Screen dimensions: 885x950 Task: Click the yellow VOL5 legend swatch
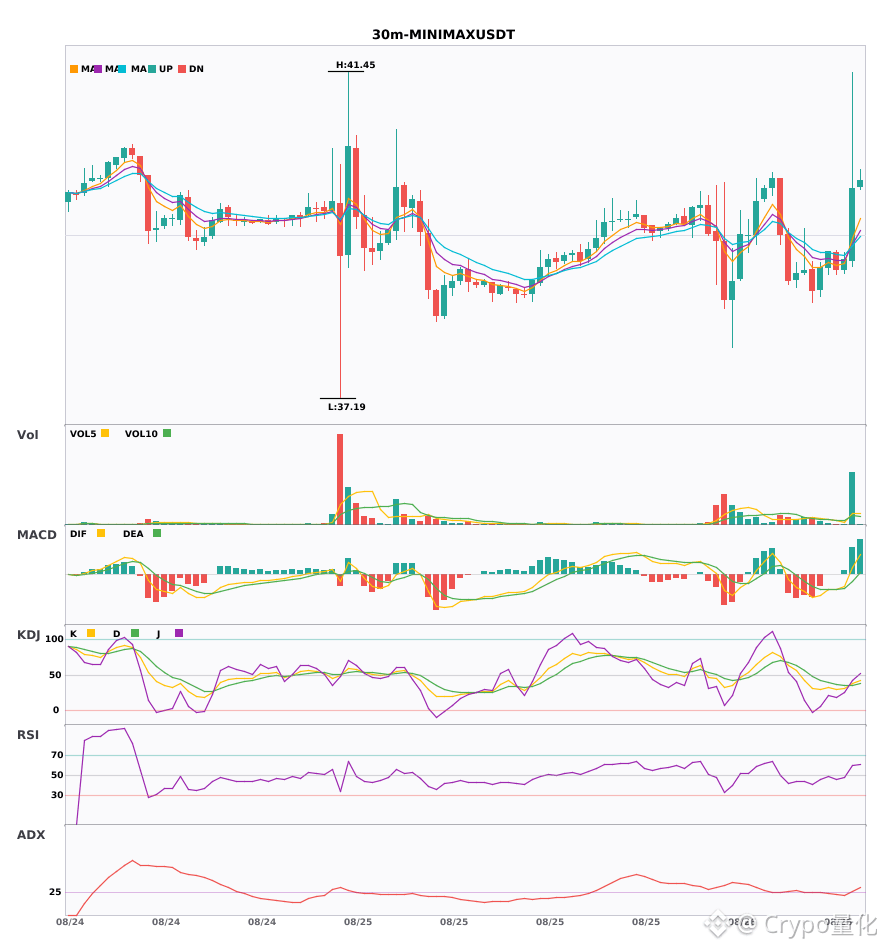click(x=105, y=433)
